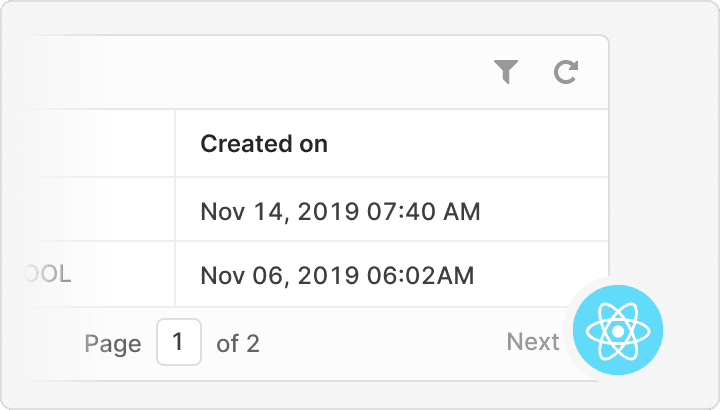Click the 'of 2' page count text
The image size is (720, 410).
coord(238,344)
